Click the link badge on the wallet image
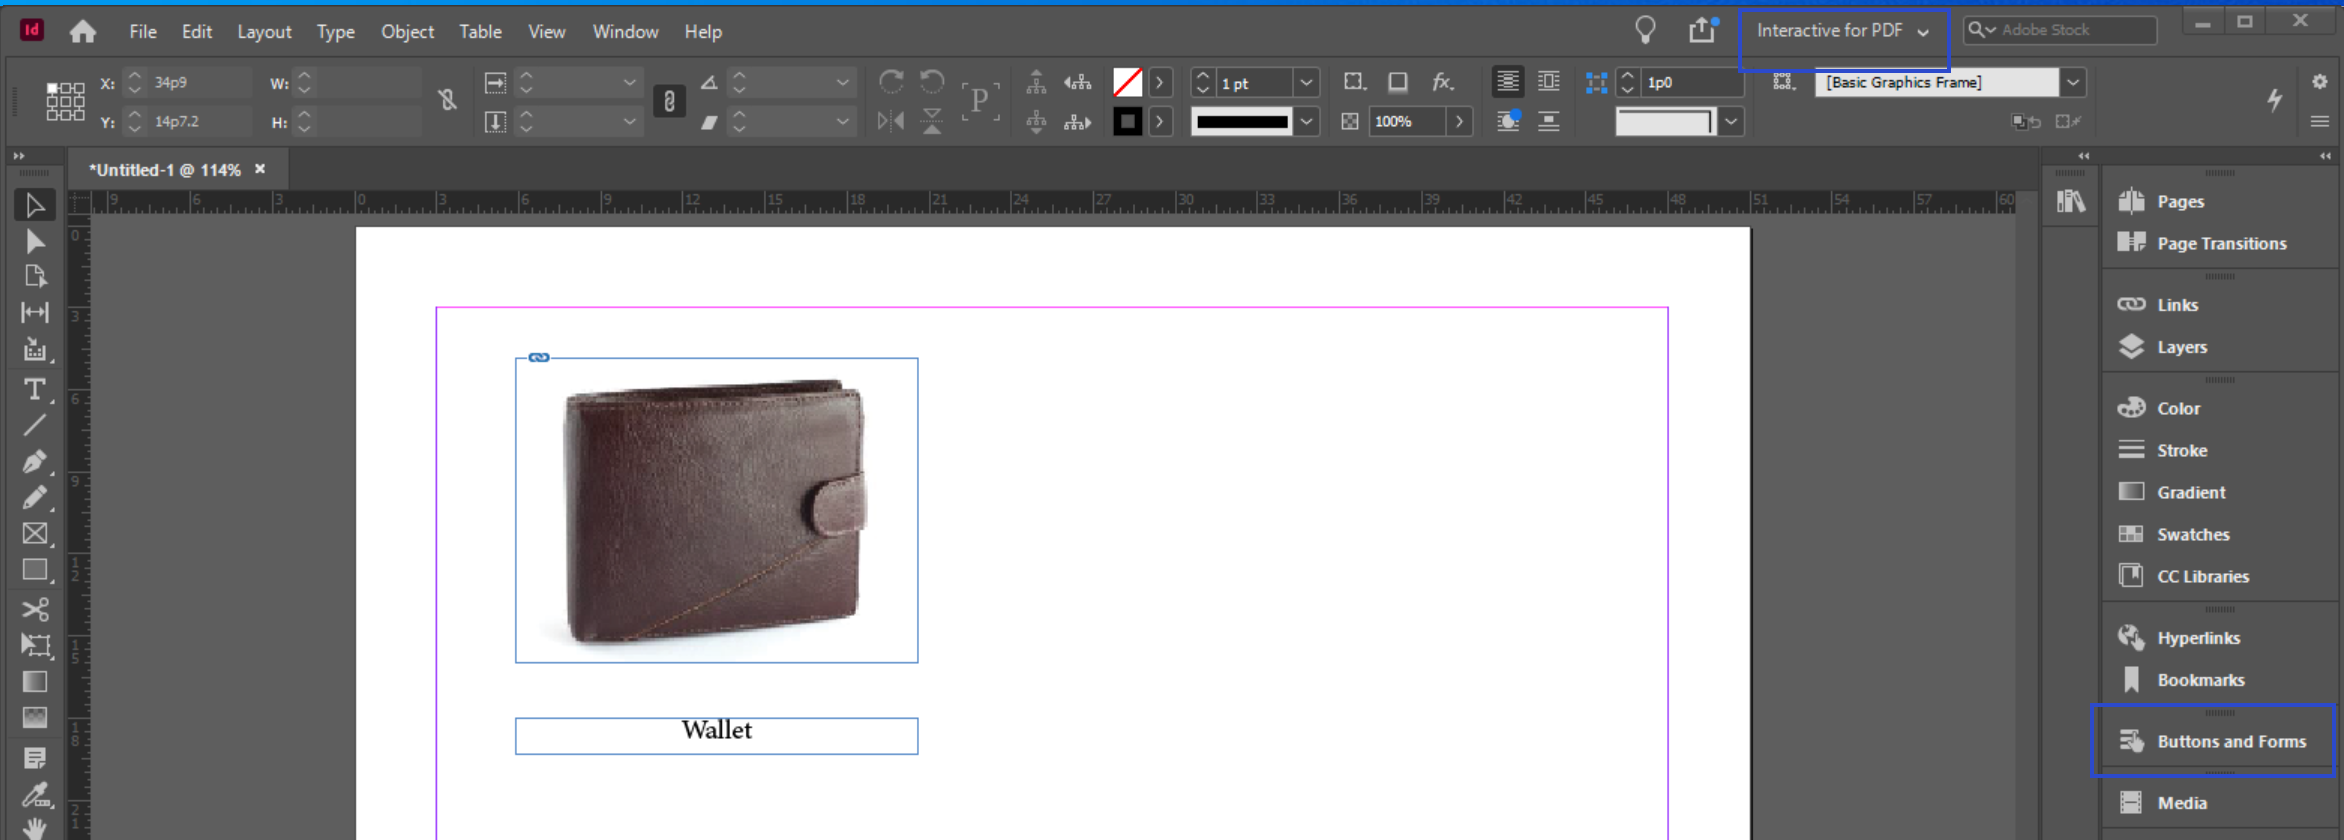This screenshot has width=2344, height=840. point(539,357)
